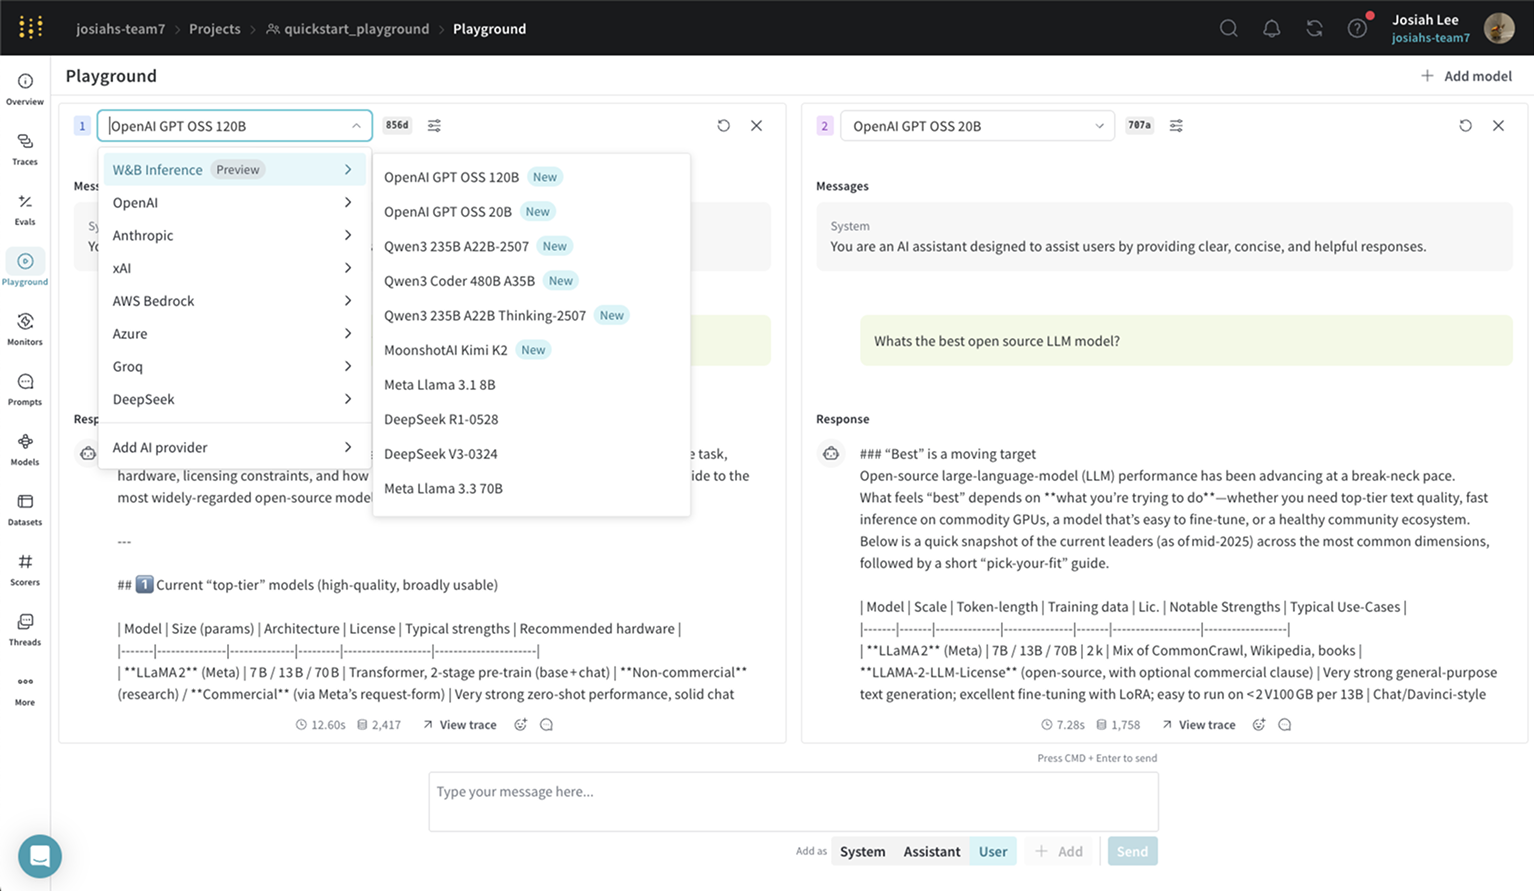View trace for the 7.28s response
This screenshot has width=1534, height=891.
tap(1199, 725)
